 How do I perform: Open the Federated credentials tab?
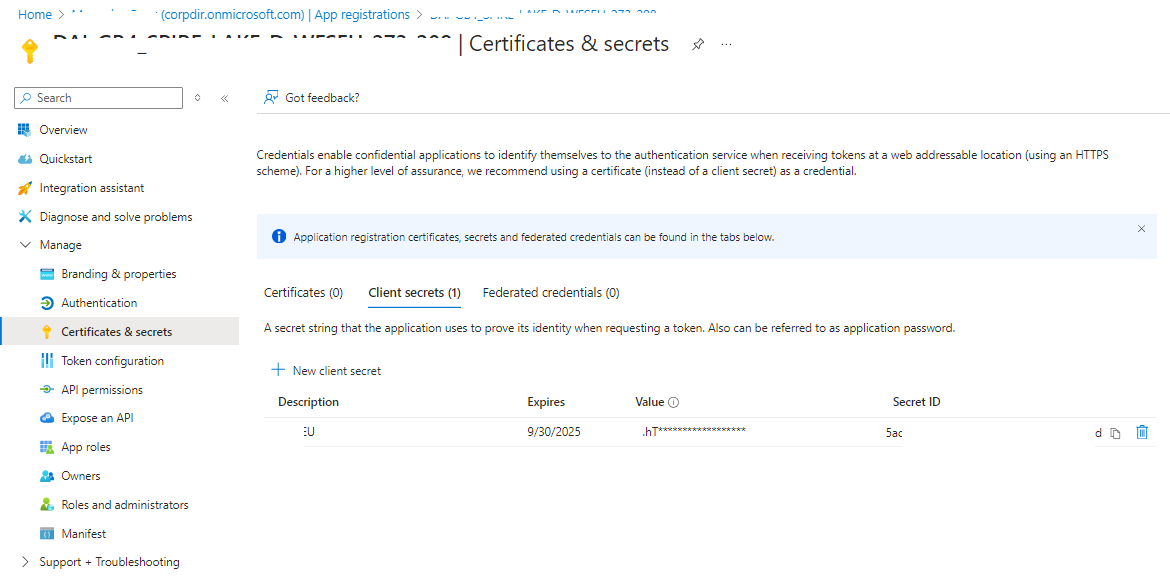coord(550,292)
